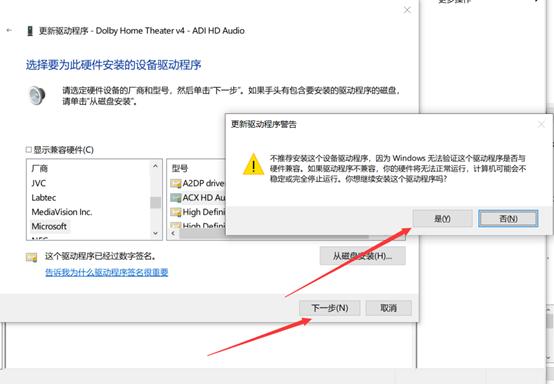Click manufacturer list scroll-up arrow
Image resolution: width=554 pixels, height=384 pixels.
155,166
